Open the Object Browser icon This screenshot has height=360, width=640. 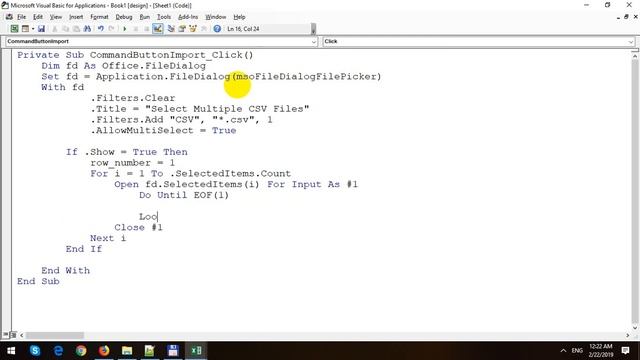click(x=193, y=29)
